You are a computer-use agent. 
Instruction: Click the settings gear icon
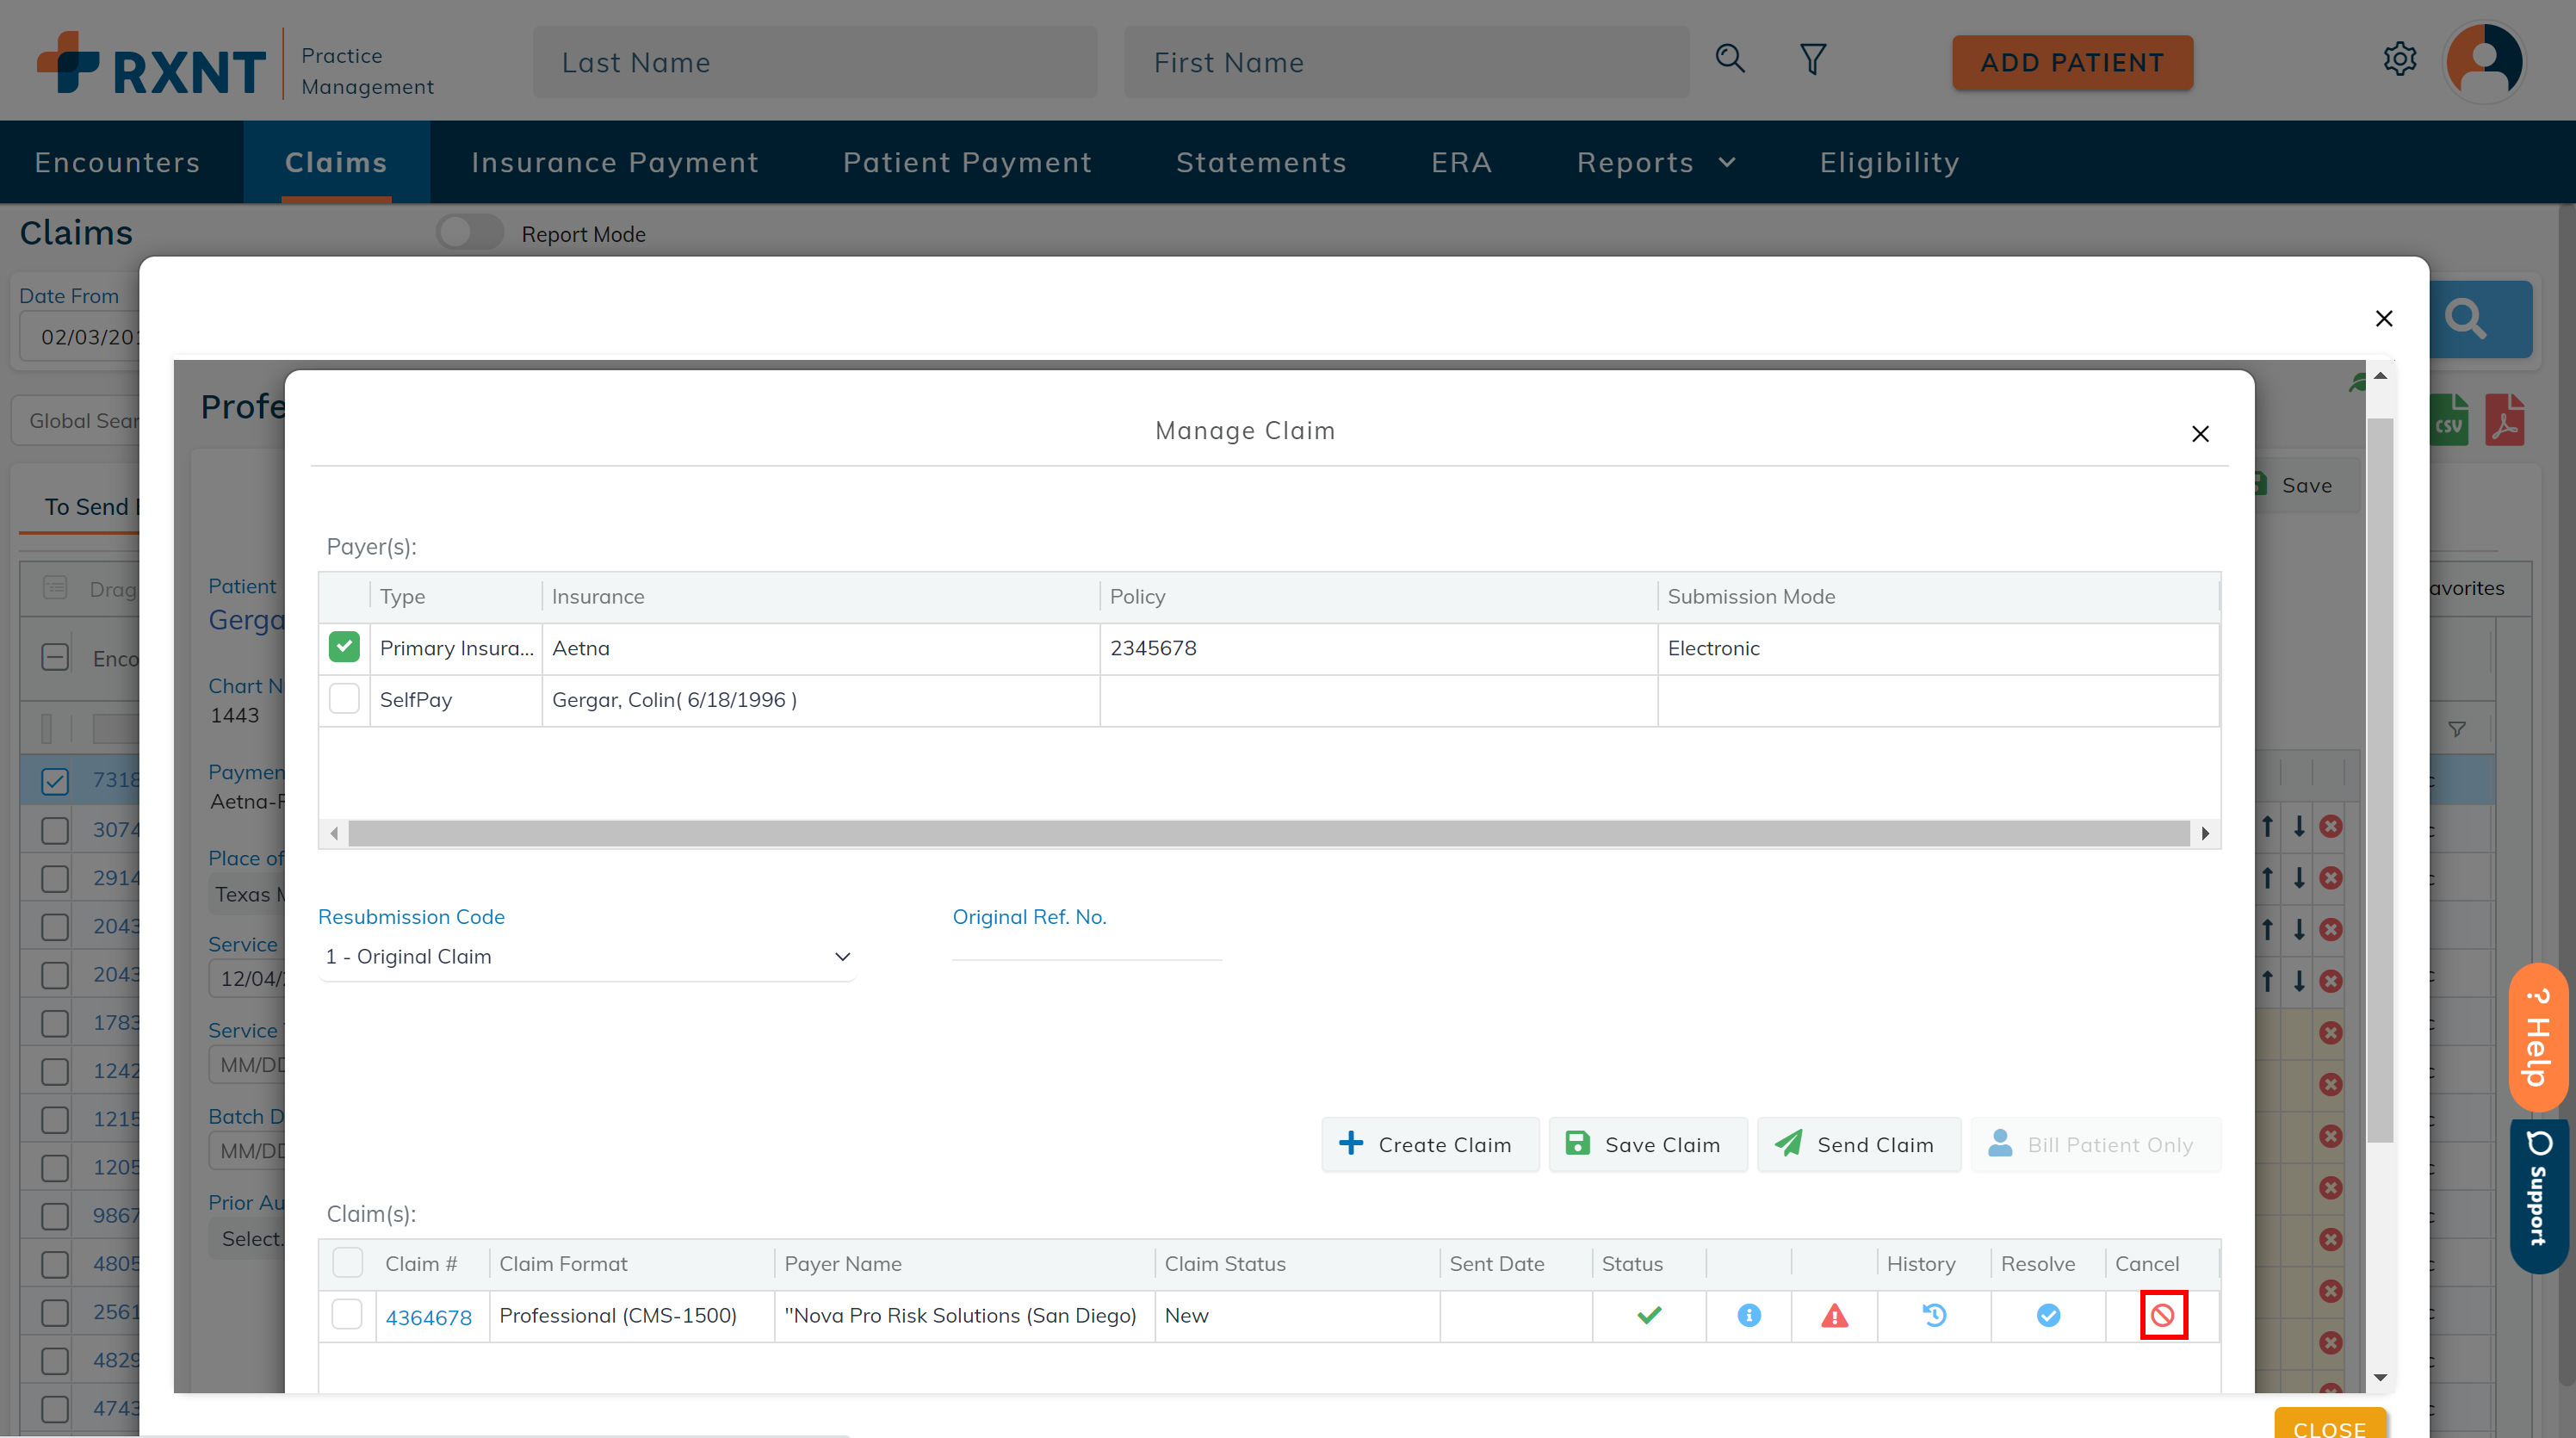click(2399, 60)
